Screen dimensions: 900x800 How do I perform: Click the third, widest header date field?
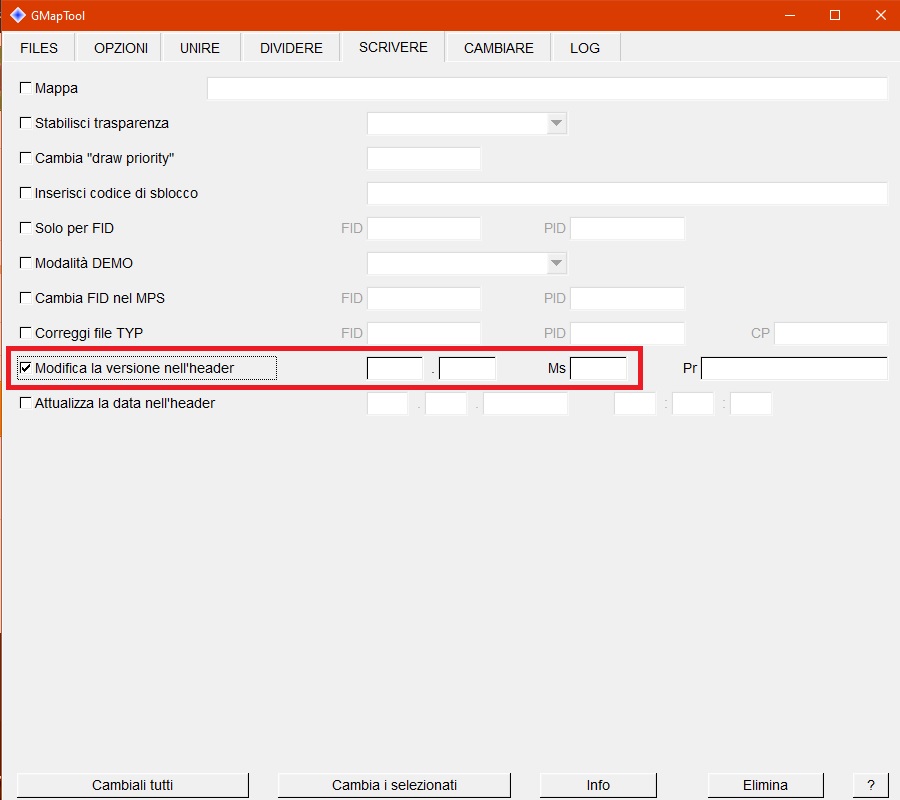click(525, 403)
